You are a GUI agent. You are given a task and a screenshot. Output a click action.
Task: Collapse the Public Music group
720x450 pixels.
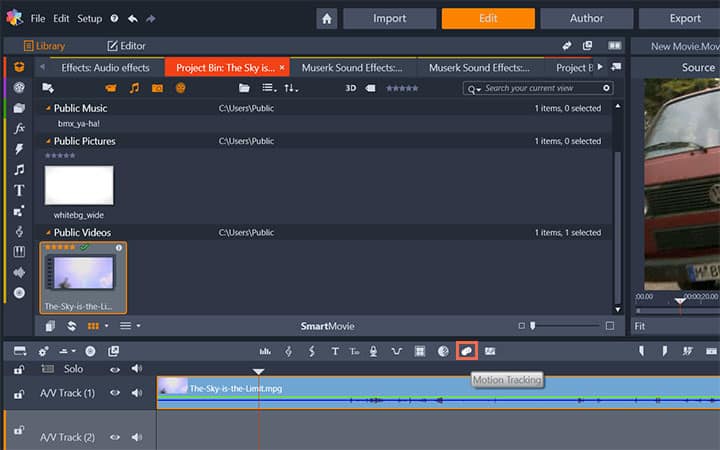tap(48, 108)
